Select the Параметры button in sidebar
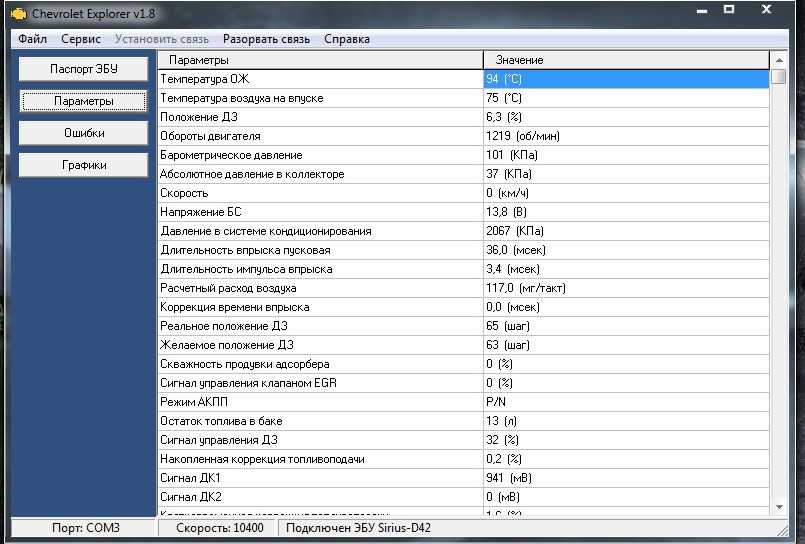Viewport: 805px width, 544px height. click(x=84, y=101)
